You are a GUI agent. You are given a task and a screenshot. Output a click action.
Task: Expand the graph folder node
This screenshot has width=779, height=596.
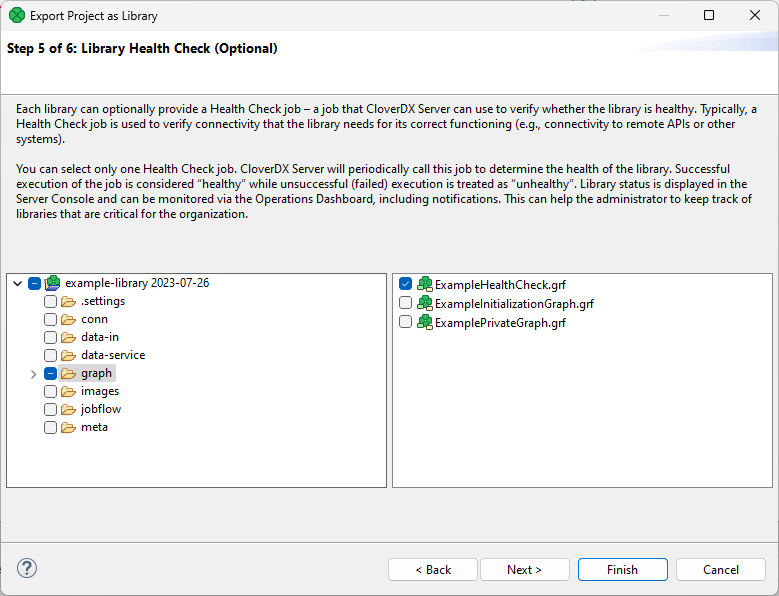33,374
